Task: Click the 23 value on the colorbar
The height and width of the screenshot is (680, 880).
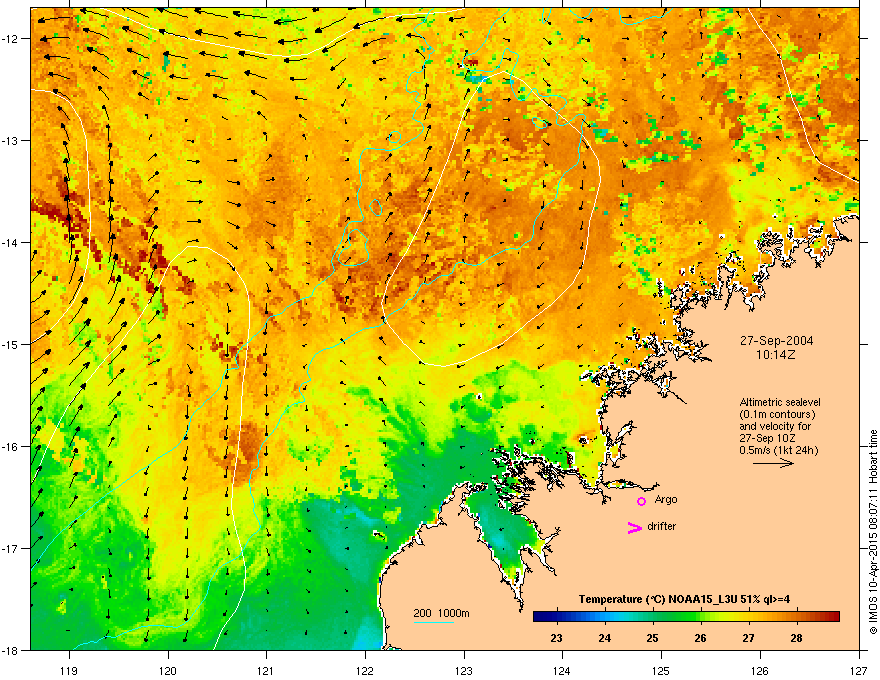Action: coord(556,638)
